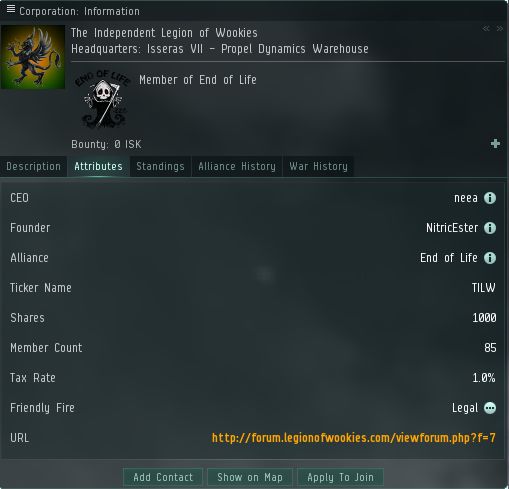This screenshot has width=509, height=489.
Task: Add bounty using the plus icon
Action: point(495,144)
